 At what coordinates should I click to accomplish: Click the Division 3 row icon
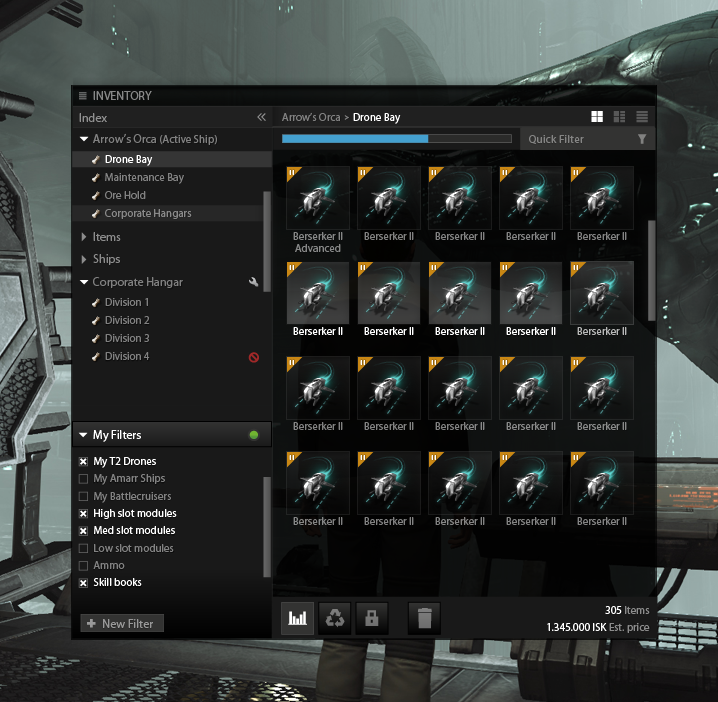click(x=96, y=338)
